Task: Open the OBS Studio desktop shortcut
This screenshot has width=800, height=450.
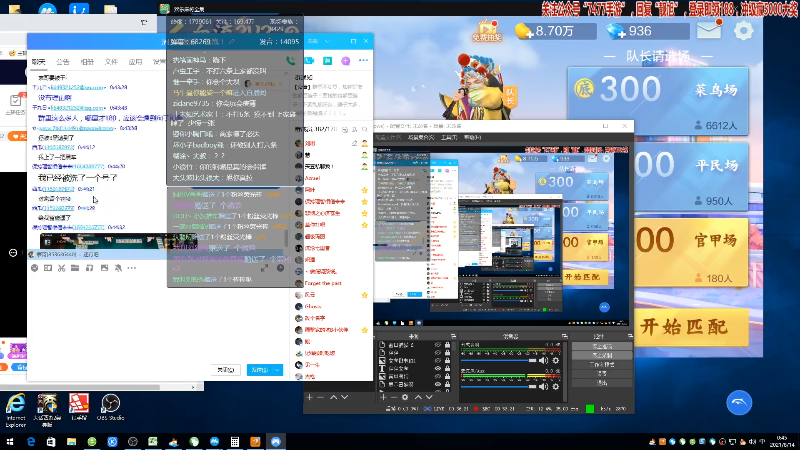Action: [x=110, y=407]
